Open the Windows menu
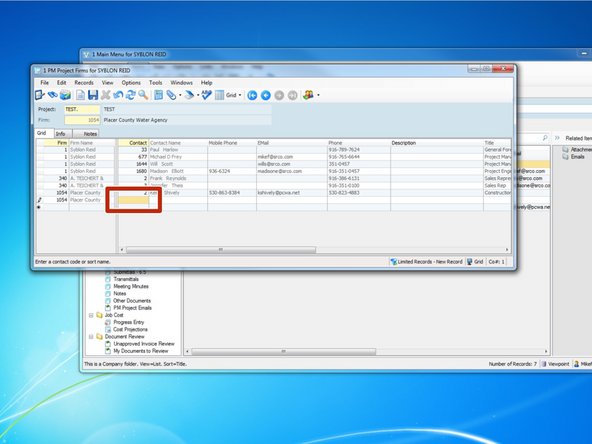 (182, 83)
